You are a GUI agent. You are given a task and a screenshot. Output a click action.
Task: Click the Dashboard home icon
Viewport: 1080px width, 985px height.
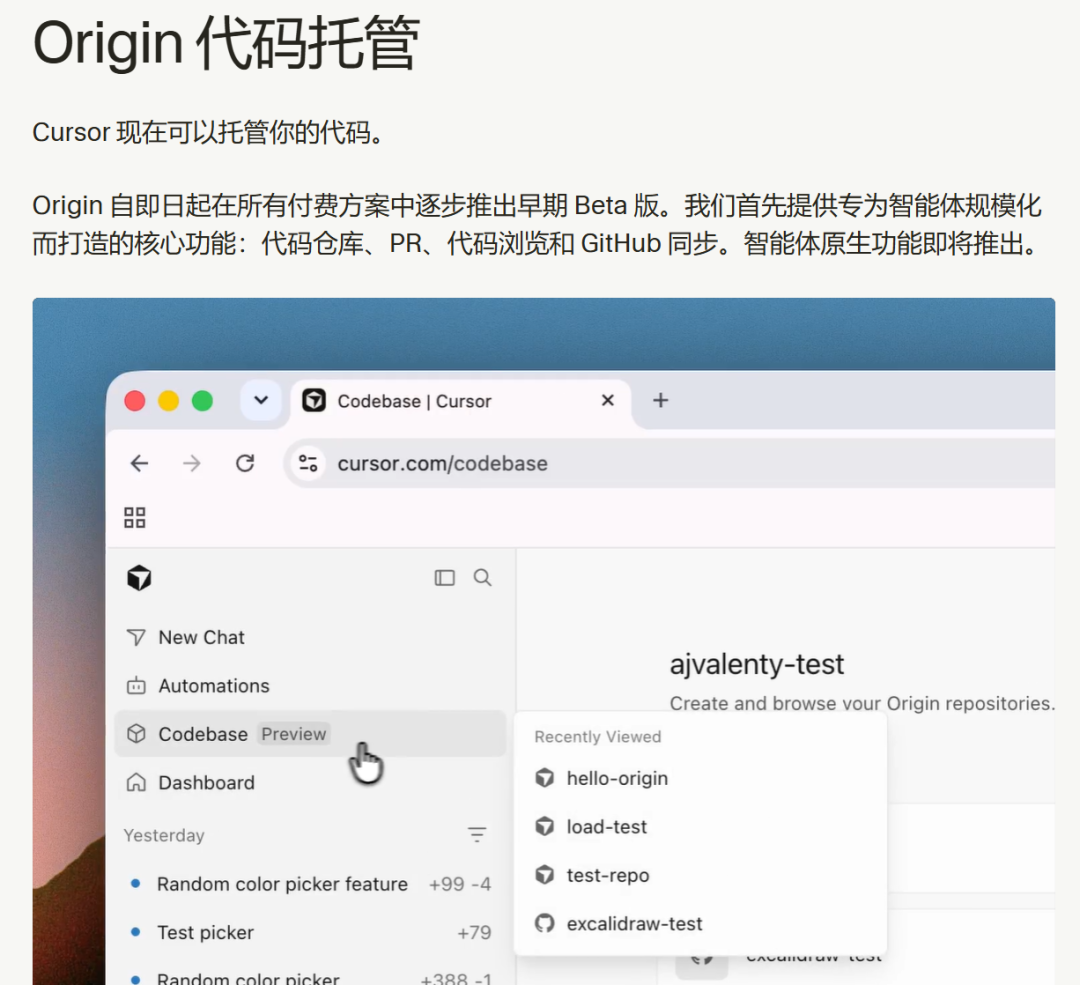pyautogui.click(x=136, y=782)
